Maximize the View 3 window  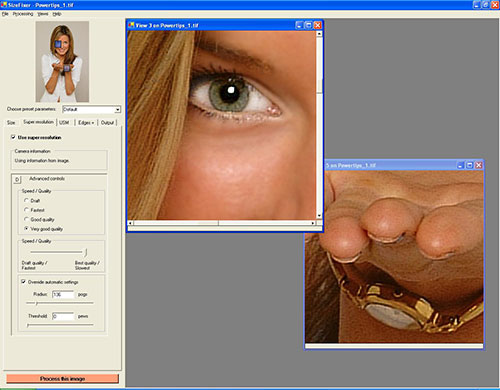309,25
